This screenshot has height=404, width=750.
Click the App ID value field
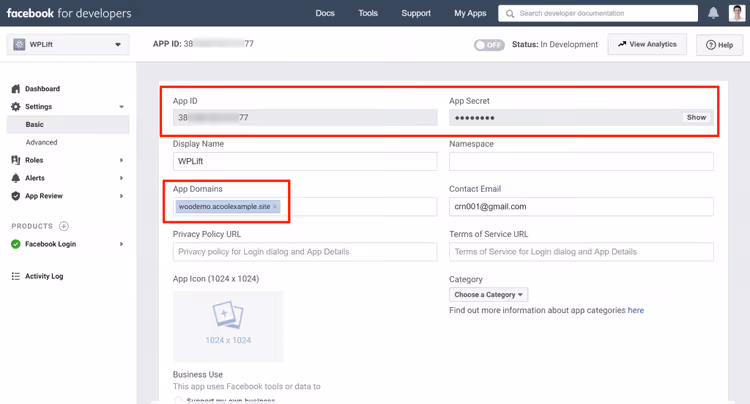coord(305,118)
